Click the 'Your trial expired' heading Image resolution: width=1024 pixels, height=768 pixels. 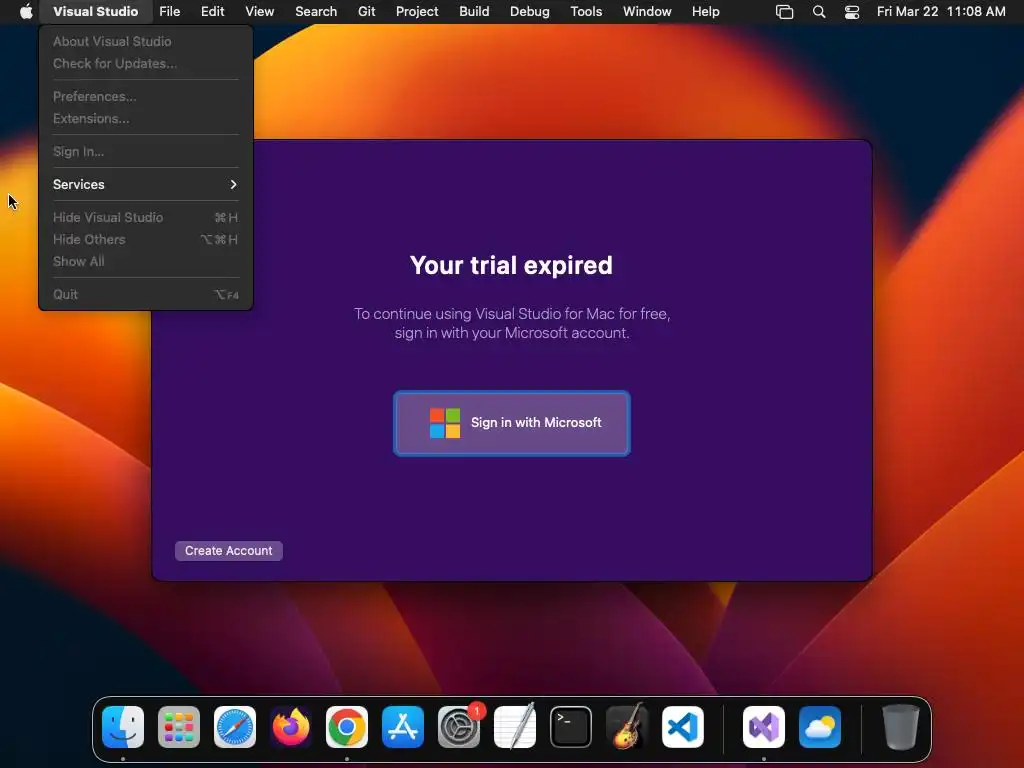(x=511, y=265)
